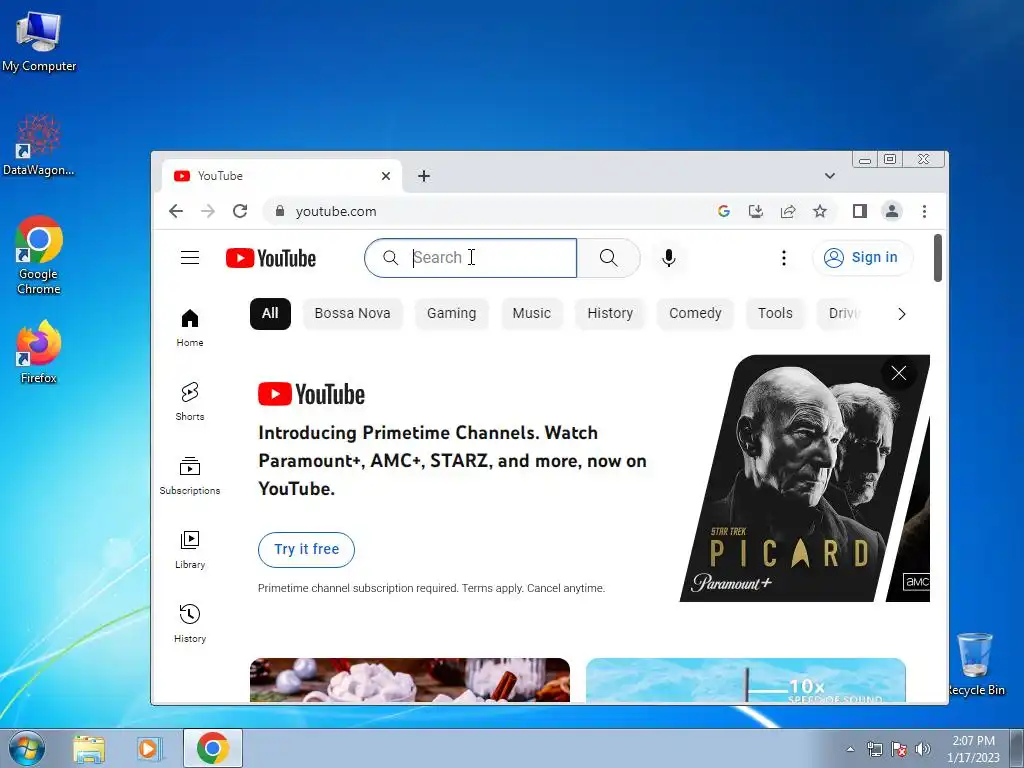Click the Chrome taskbar button

click(x=213, y=748)
